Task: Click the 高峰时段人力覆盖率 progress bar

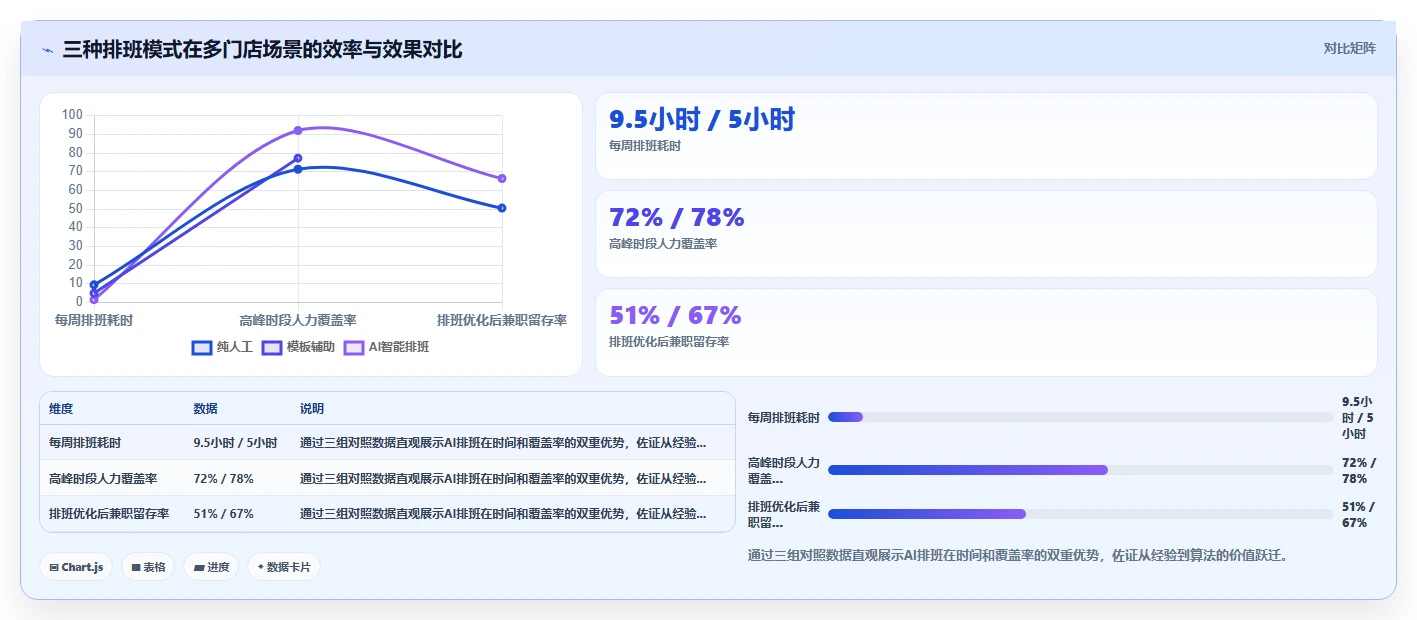Action: point(1080,470)
